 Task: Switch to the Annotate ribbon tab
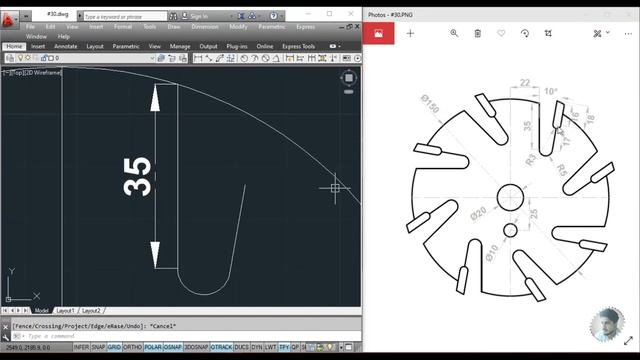[x=66, y=47]
